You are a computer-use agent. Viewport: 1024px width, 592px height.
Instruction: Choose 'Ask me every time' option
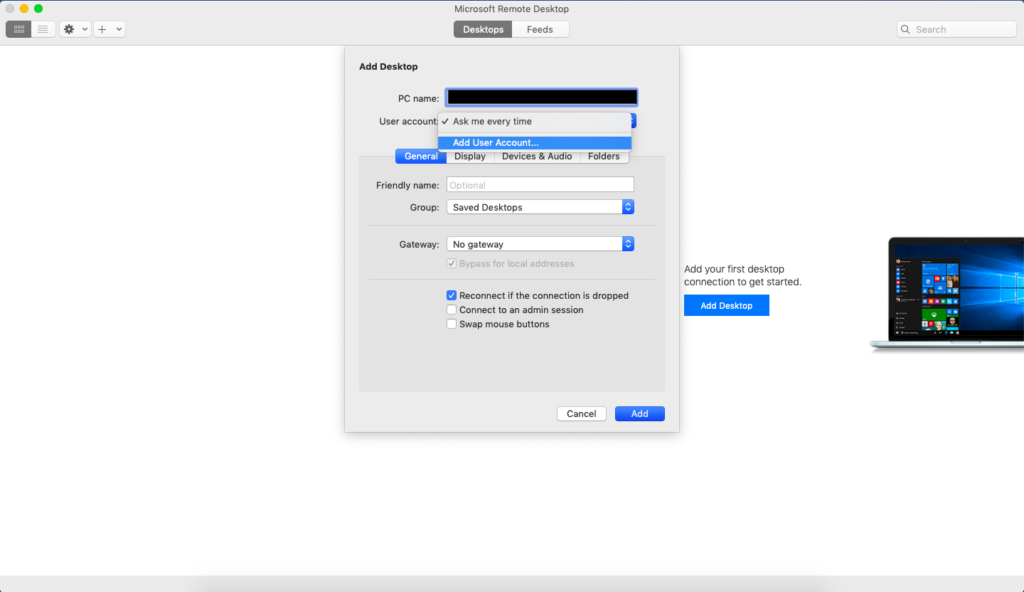[535, 122]
